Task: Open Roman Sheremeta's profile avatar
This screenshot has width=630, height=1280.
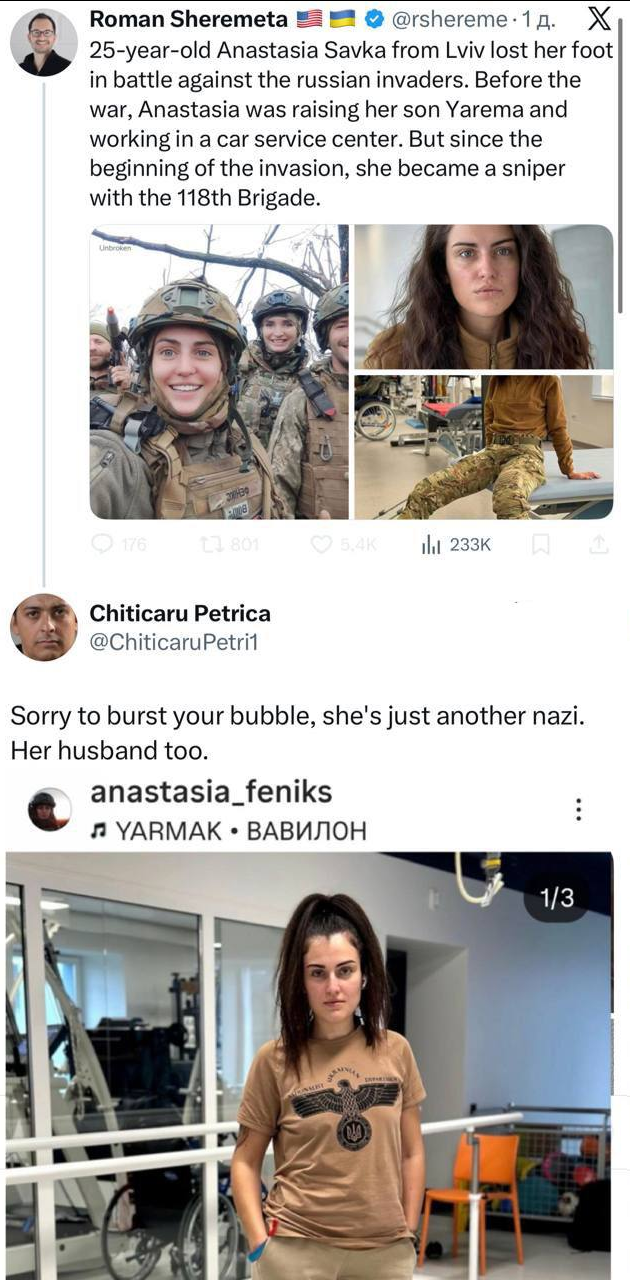Action: [x=43, y=43]
